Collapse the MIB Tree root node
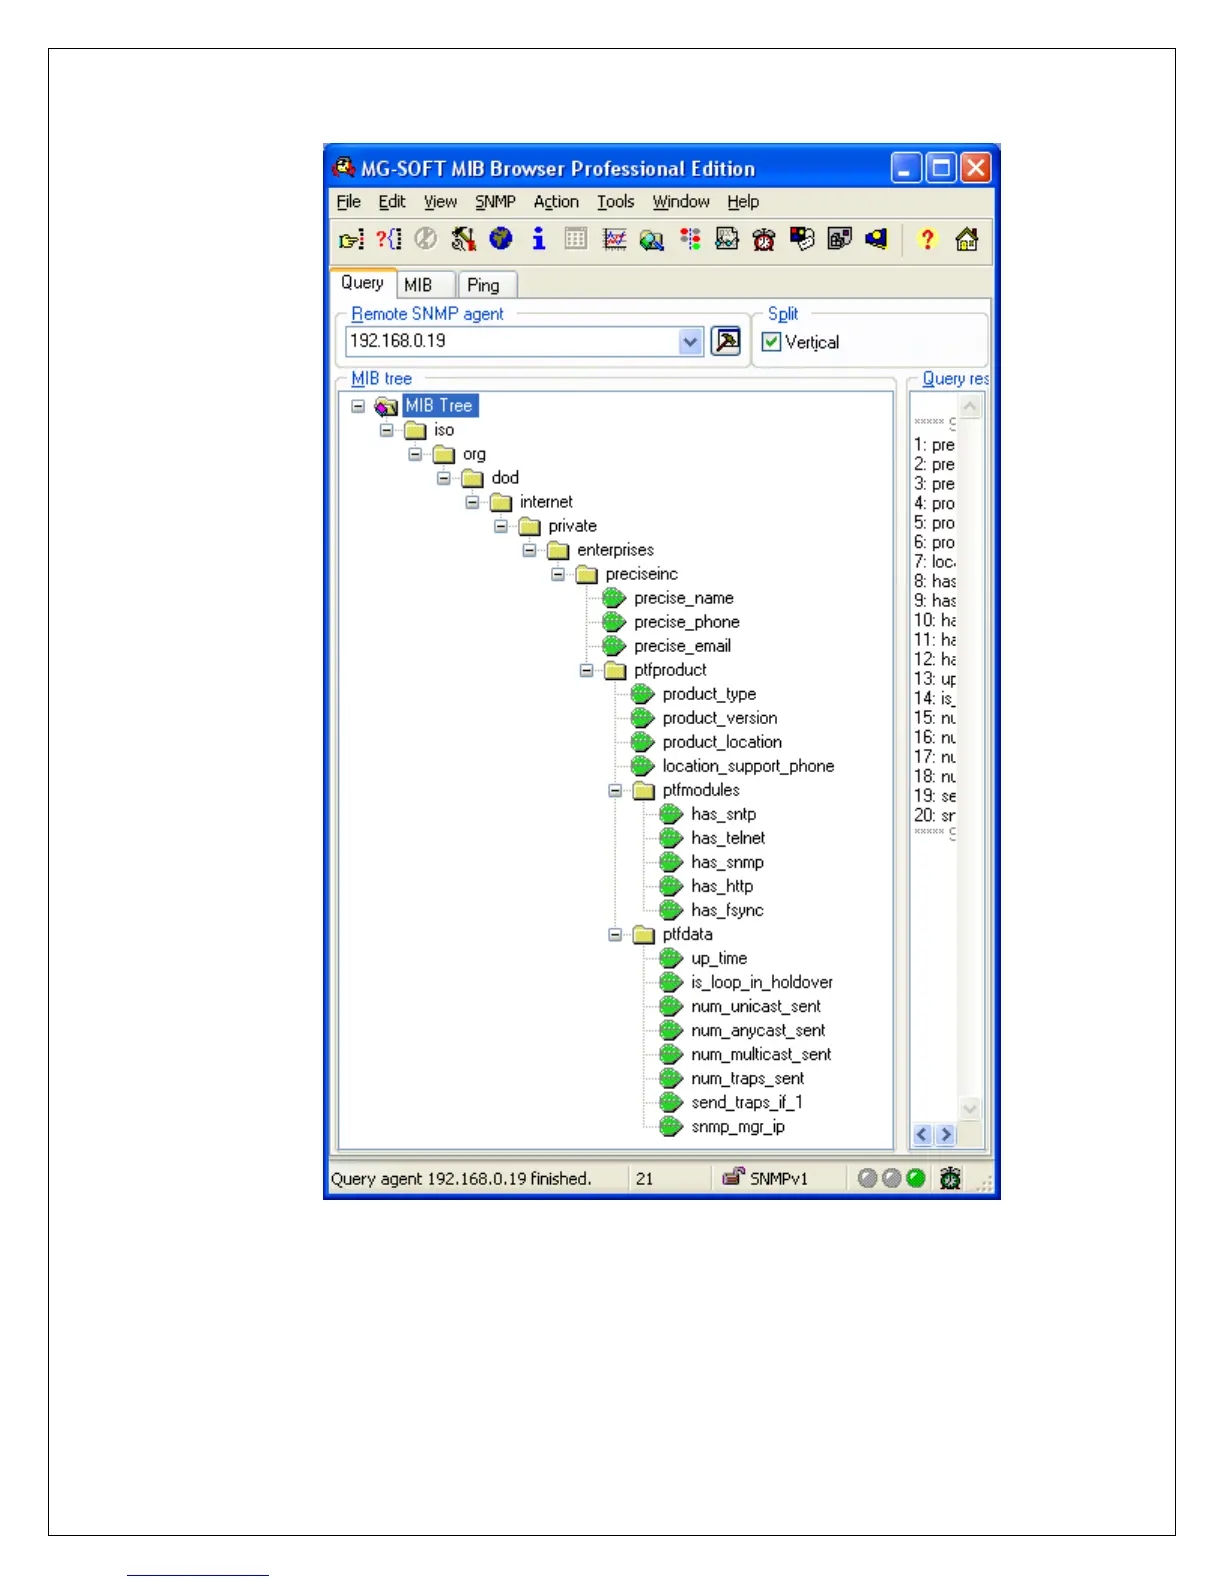This screenshot has height=1584, width=1224. pyautogui.click(x=358, y=406)
